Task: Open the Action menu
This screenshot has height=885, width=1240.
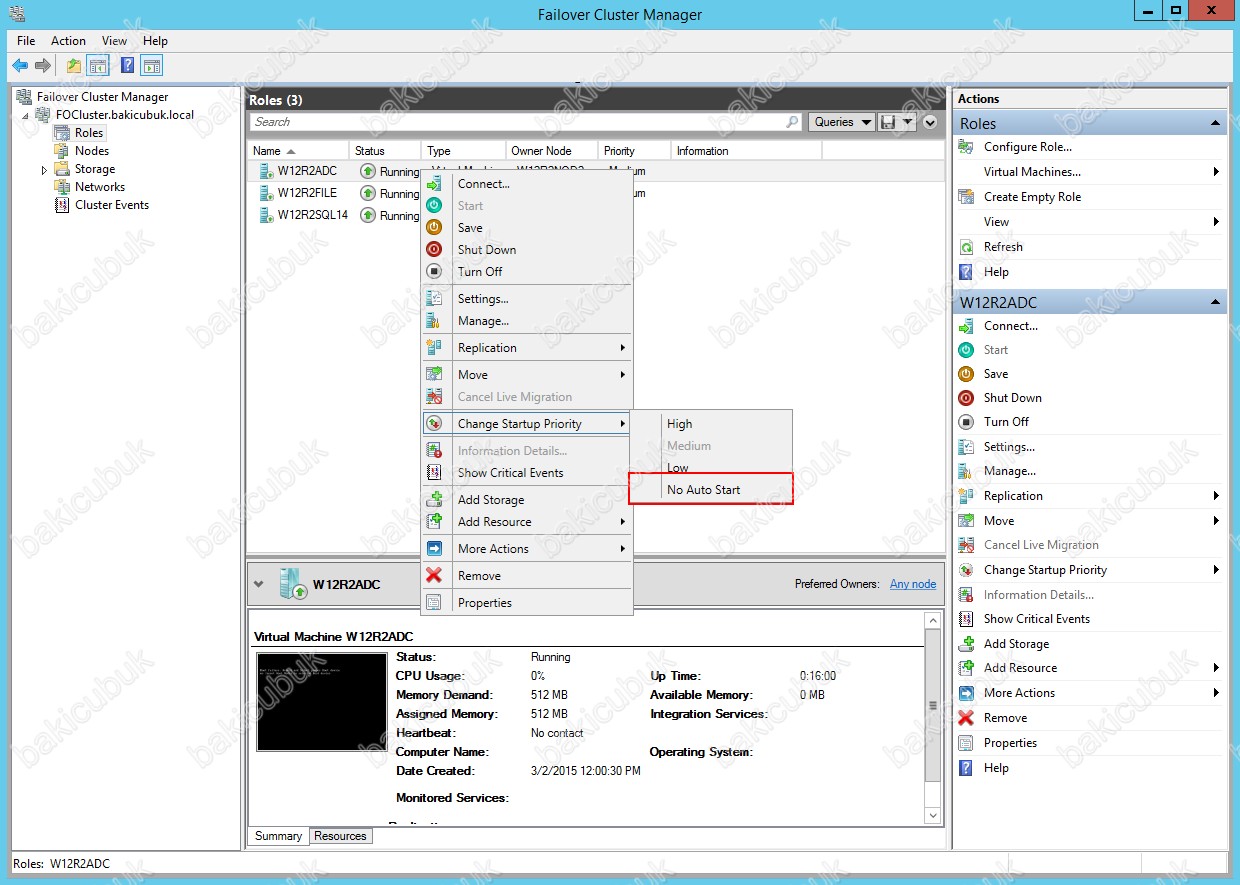Action: tap(68, 41)
